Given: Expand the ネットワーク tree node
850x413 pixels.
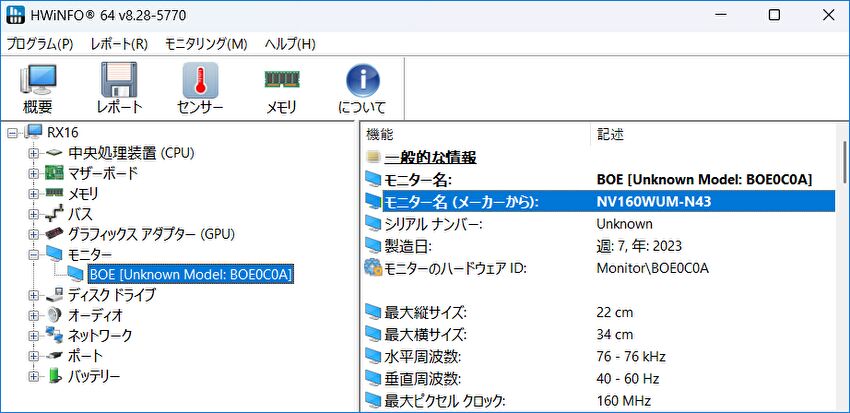Looking at the screenshot, I should 34,335.
